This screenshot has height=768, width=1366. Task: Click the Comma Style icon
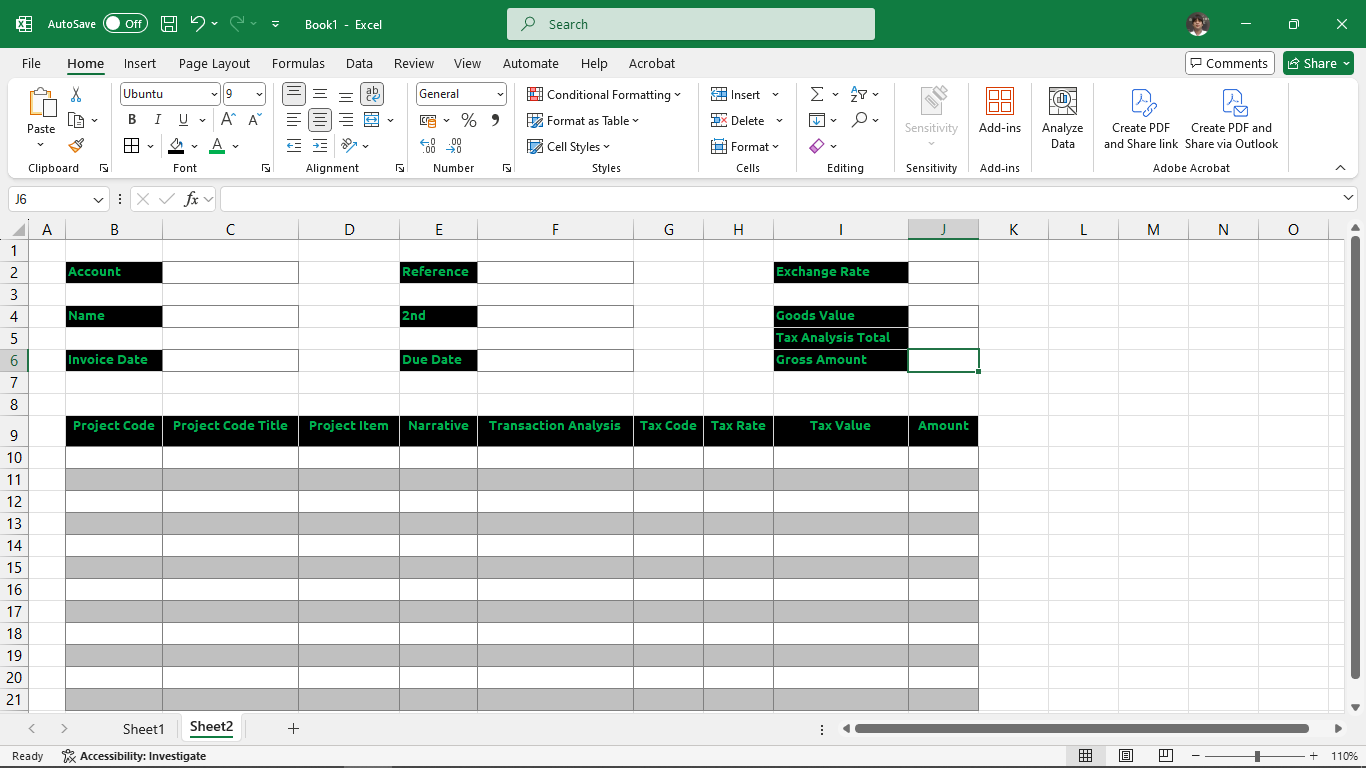495,120
